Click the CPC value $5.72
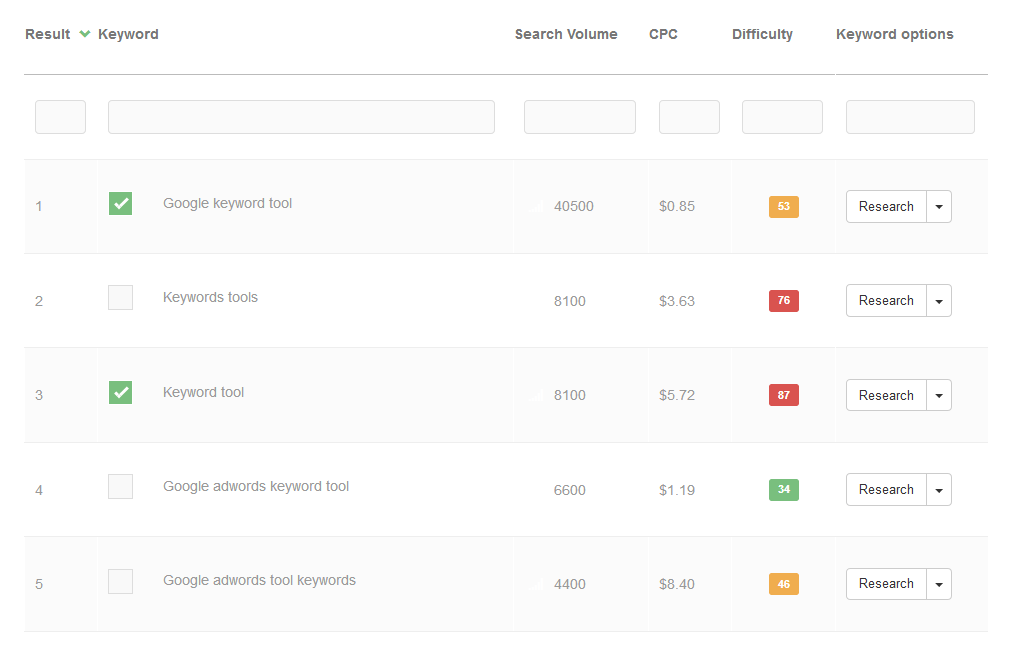This screenshot has height=646, width=1035. [677, 395]
